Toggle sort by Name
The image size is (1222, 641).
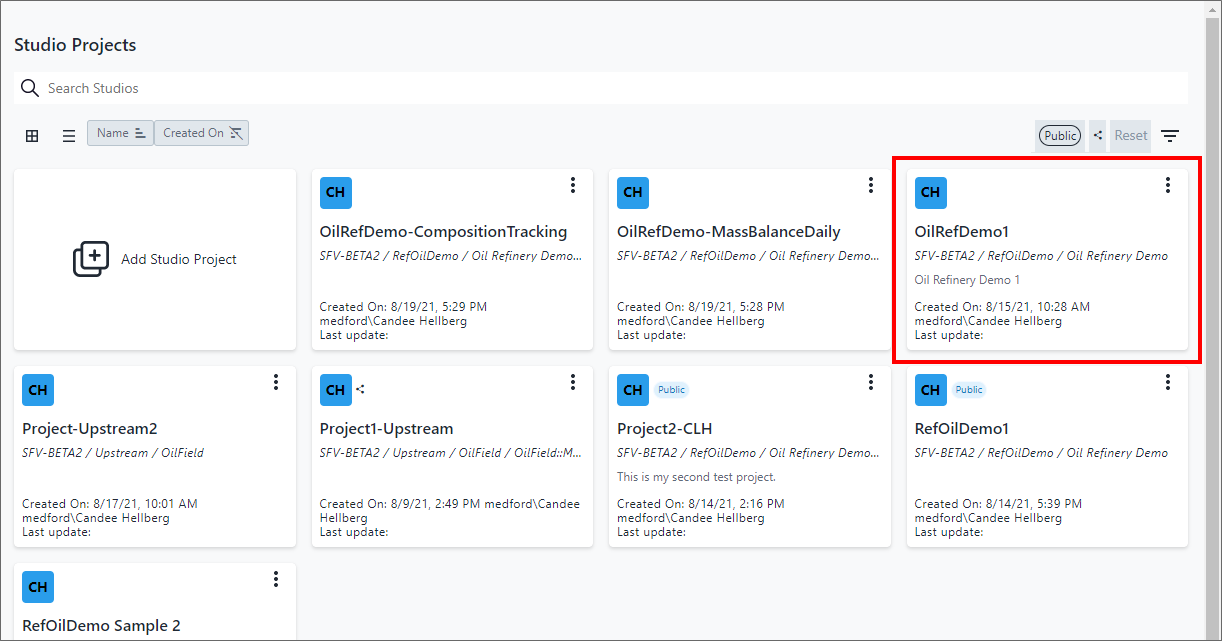[x=120, y=133]
